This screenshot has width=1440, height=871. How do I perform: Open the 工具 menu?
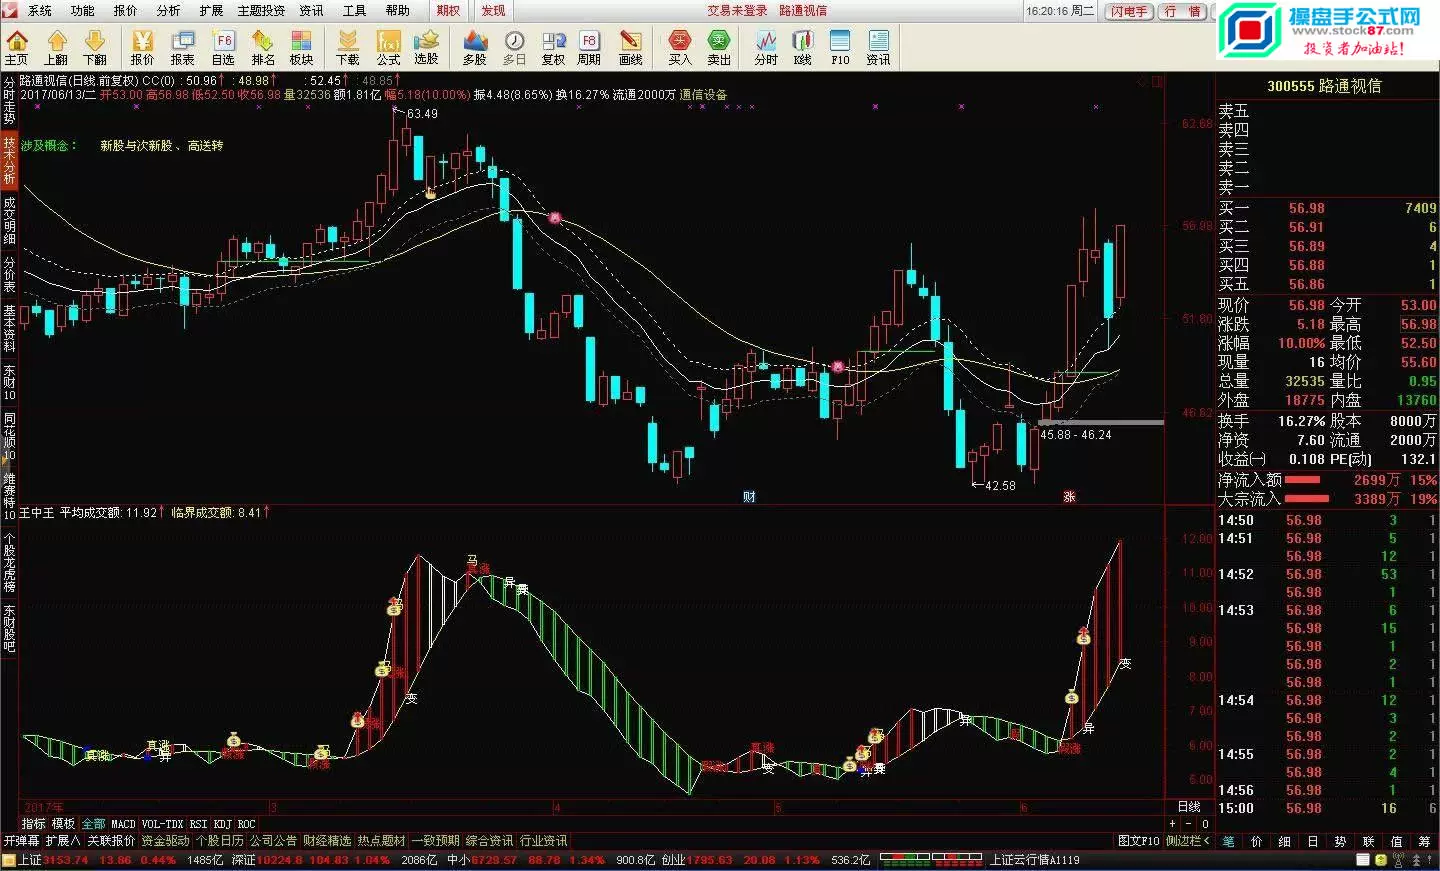[354, 10]
